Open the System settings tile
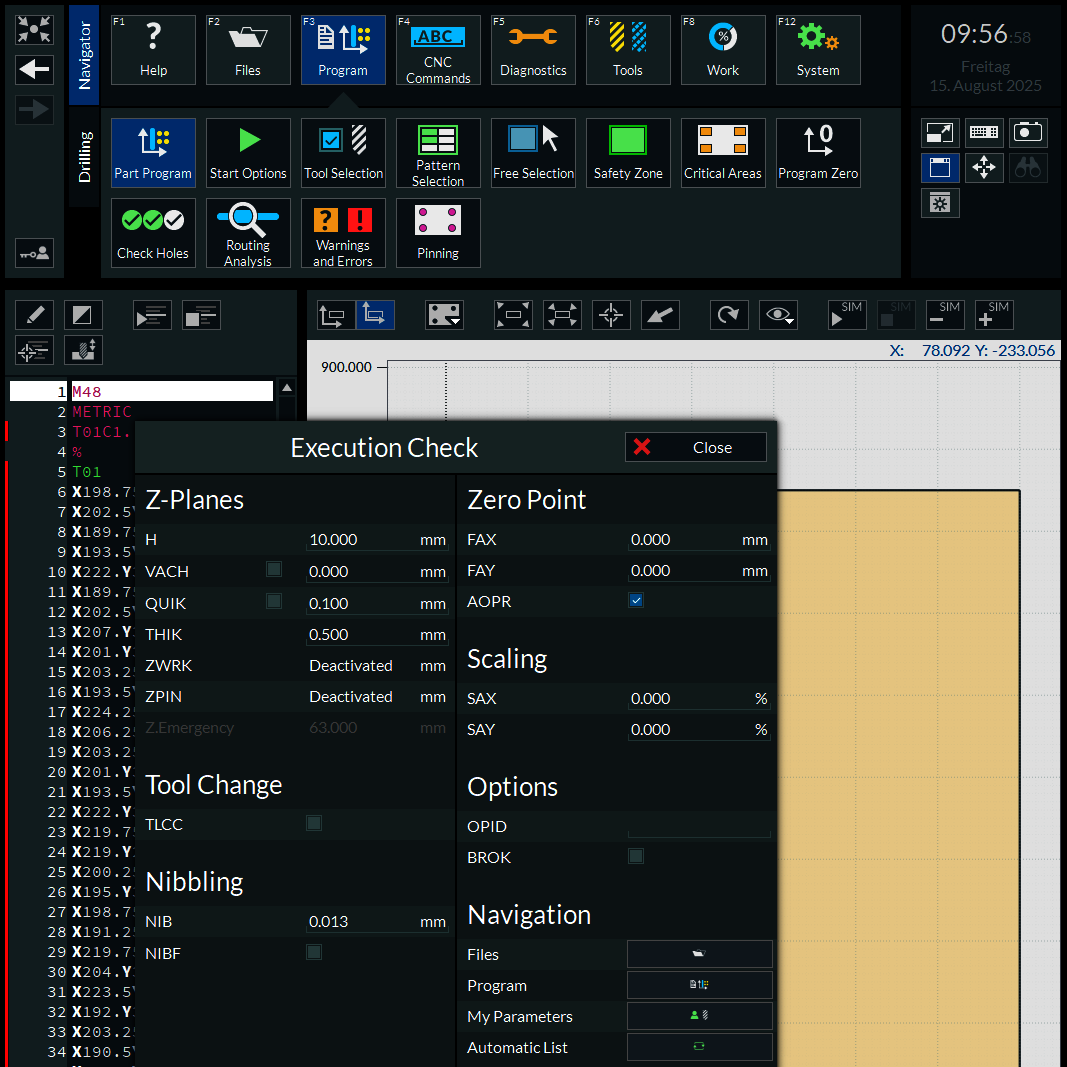The width and height of the screenshot is (1067, 1067). [818, 50]
